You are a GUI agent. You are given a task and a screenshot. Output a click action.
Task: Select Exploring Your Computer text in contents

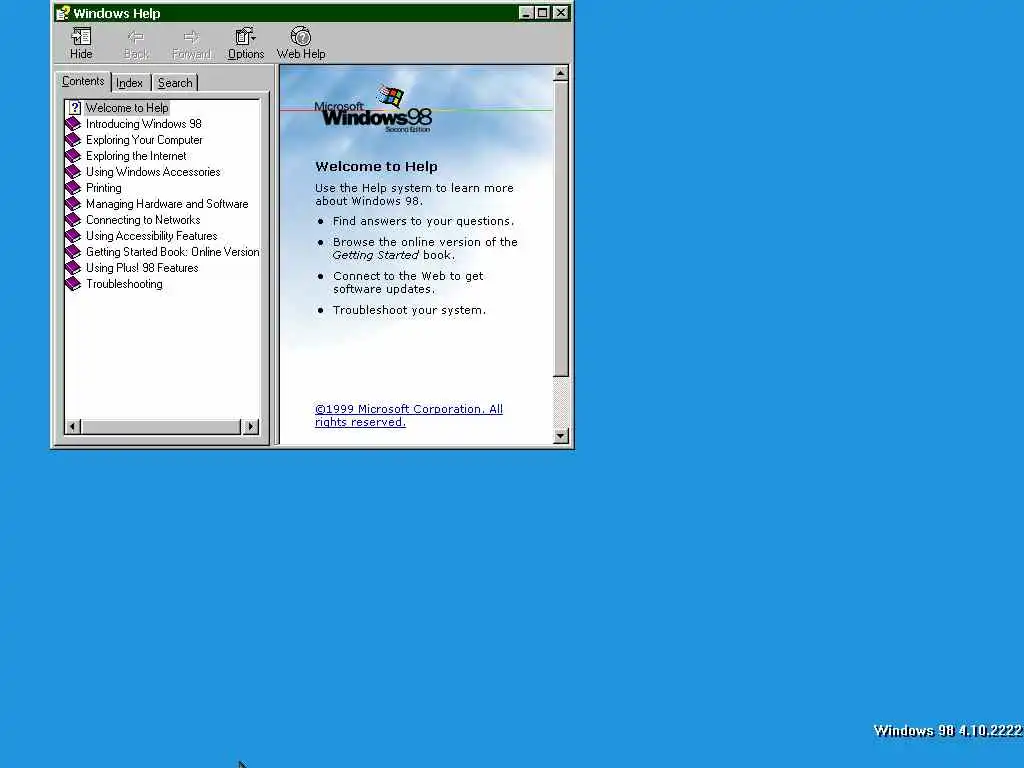click(x=144, y=140)
